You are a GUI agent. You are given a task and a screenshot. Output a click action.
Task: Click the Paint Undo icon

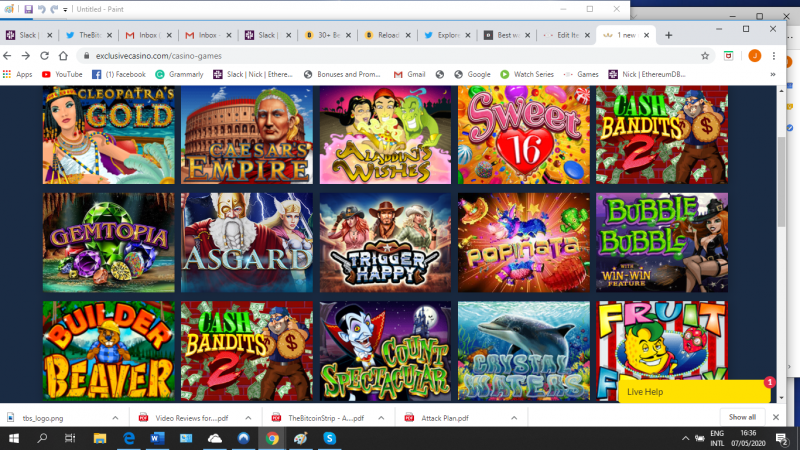(x=42, y=9)
